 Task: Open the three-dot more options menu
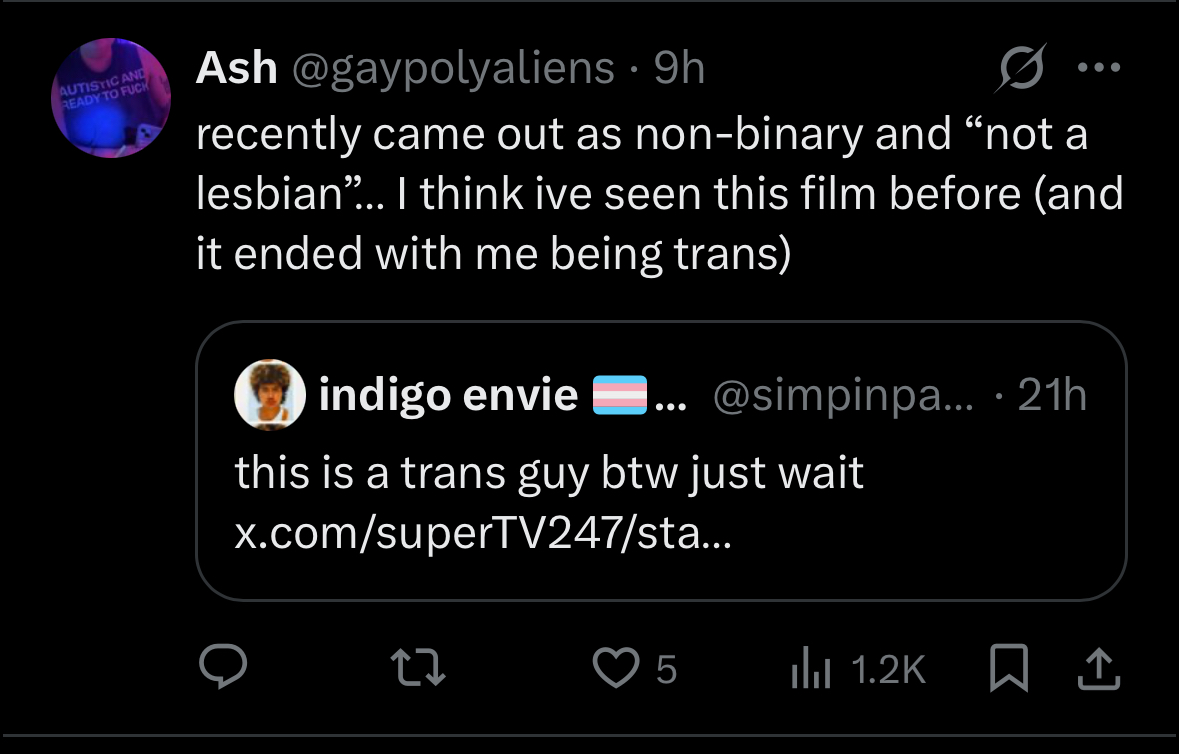[x=1099, y=68]
